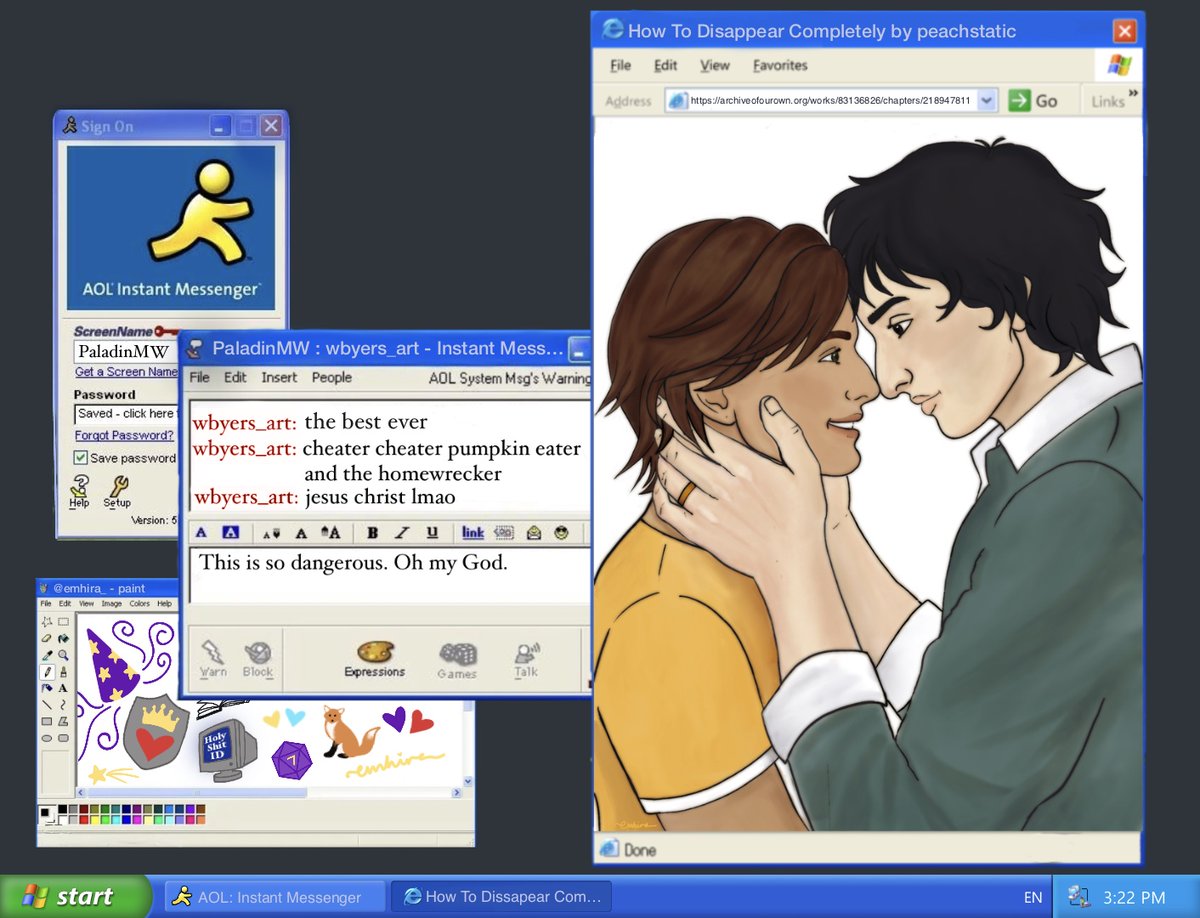This screenshot has width=1200, height=918.
Task: Pick the Fill With Color bucket tool
Action: (x=63, y=639)
